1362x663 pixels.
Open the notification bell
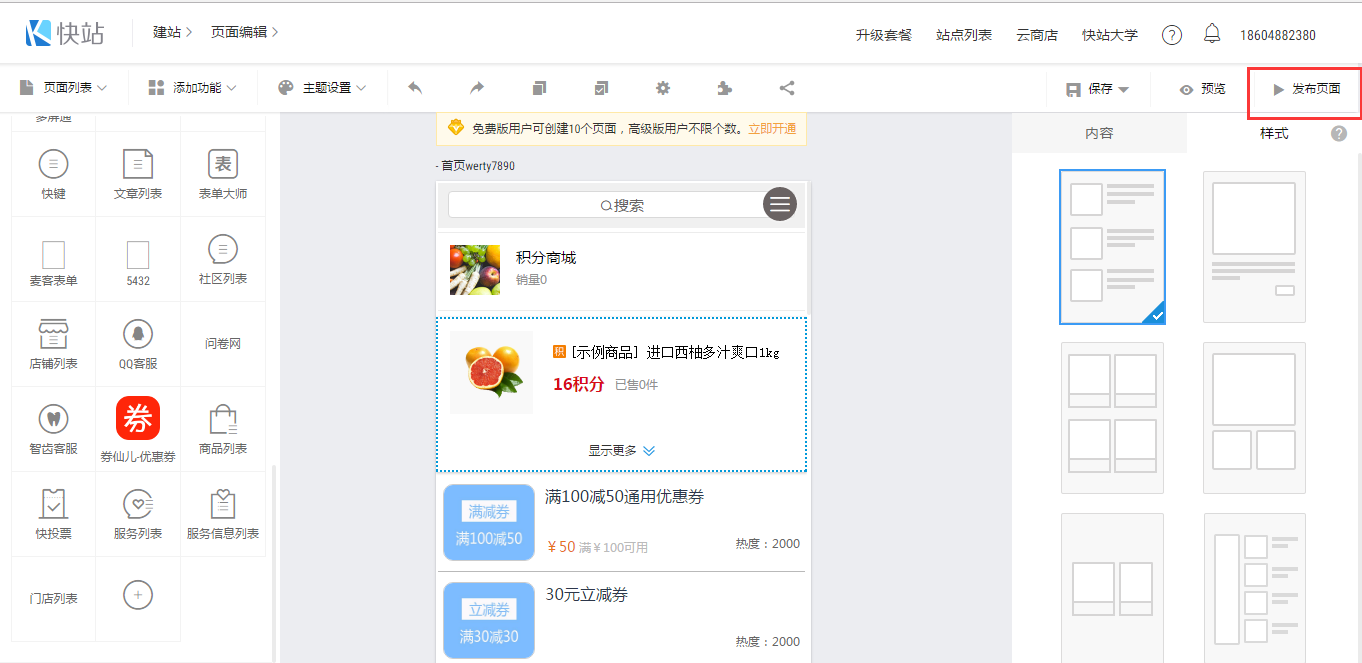click(x=1212, y=35)
